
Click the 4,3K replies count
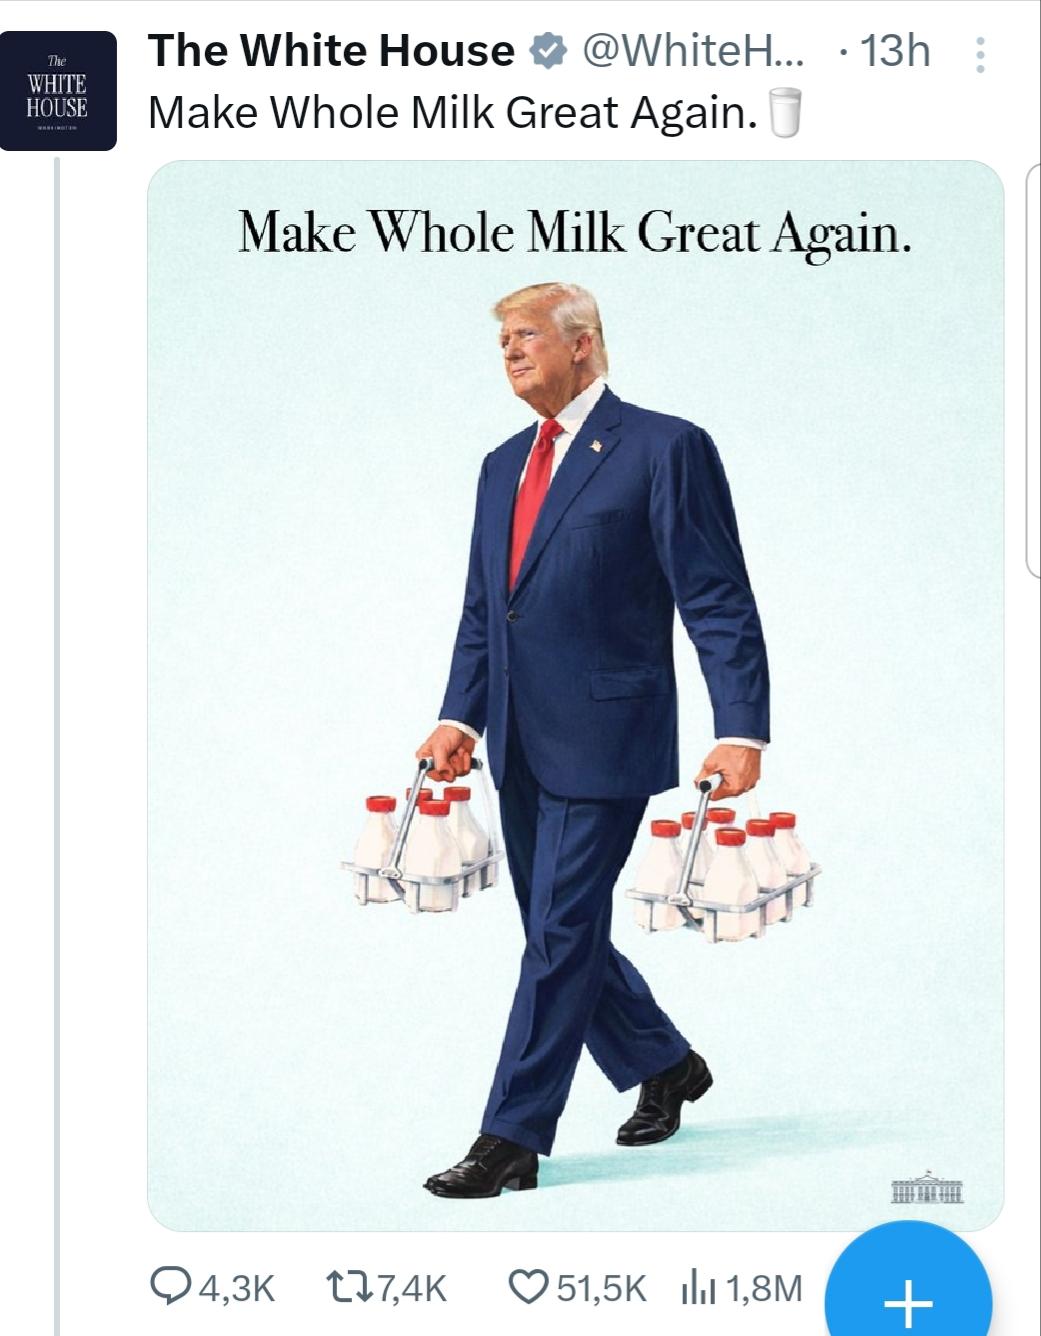236,1288
